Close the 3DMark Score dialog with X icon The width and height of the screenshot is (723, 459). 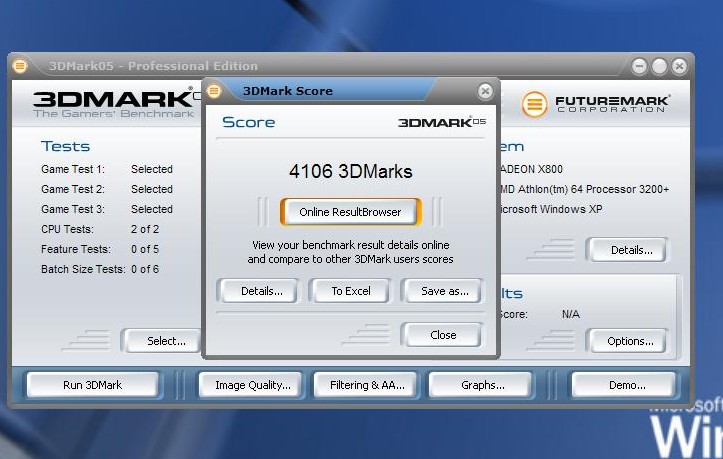pos(485,91)
